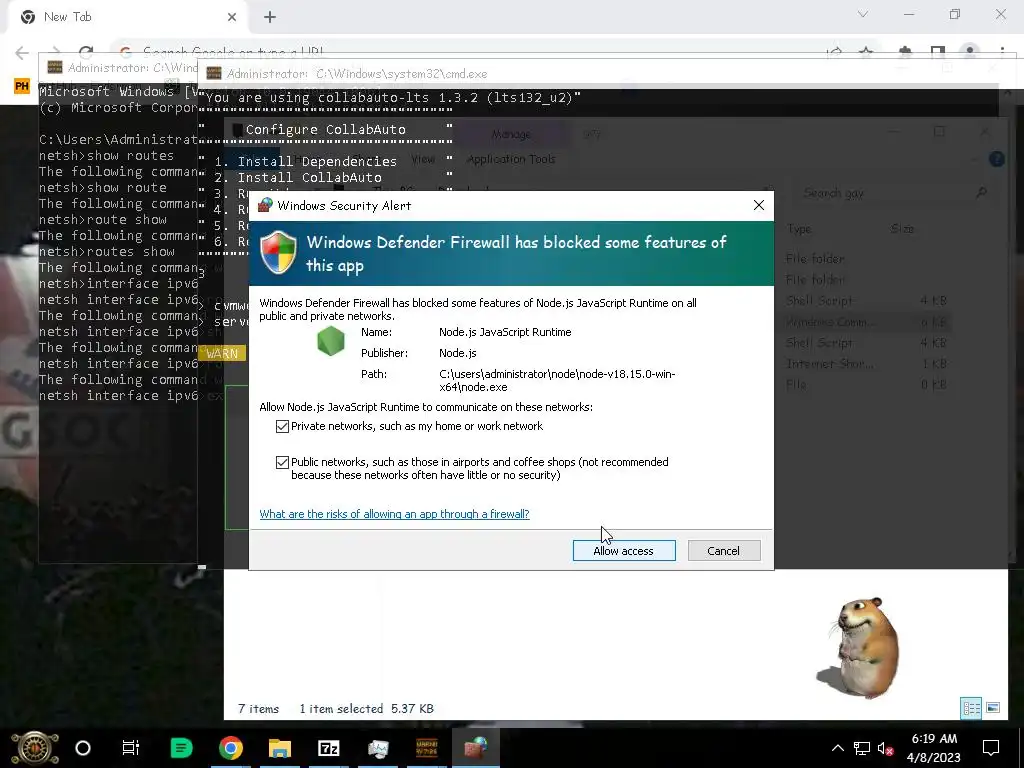
Task: Switch to Chrome on taskbar
Action: 231,748
